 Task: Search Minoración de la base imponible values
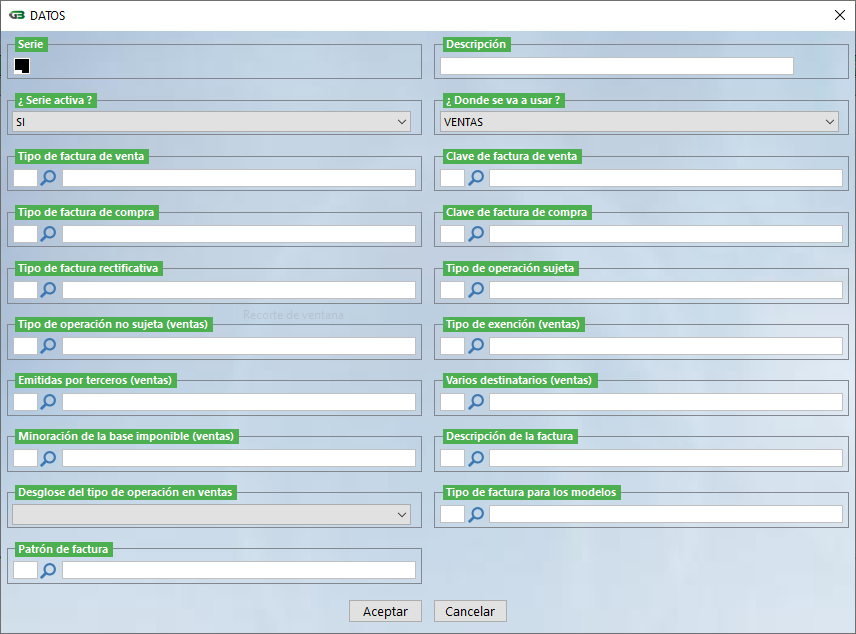point(48,458)
